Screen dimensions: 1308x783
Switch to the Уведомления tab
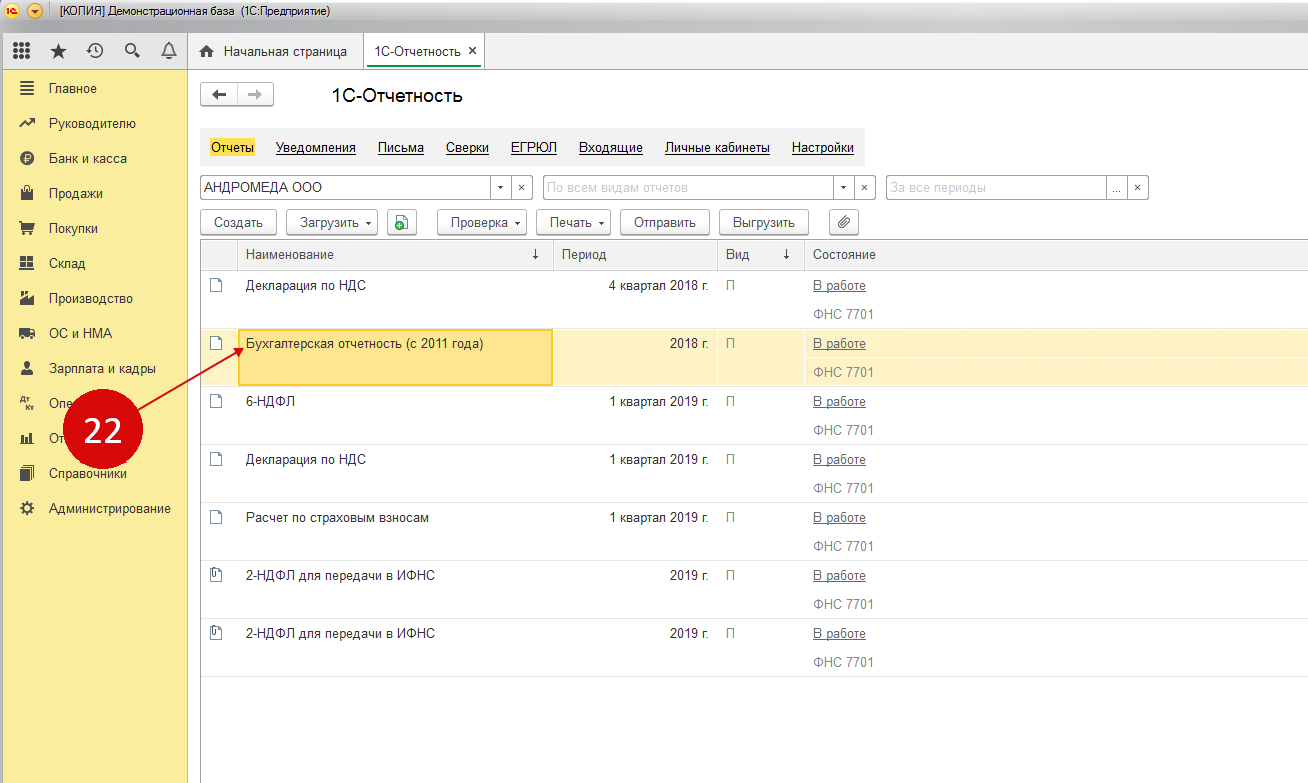pos(316,147)
